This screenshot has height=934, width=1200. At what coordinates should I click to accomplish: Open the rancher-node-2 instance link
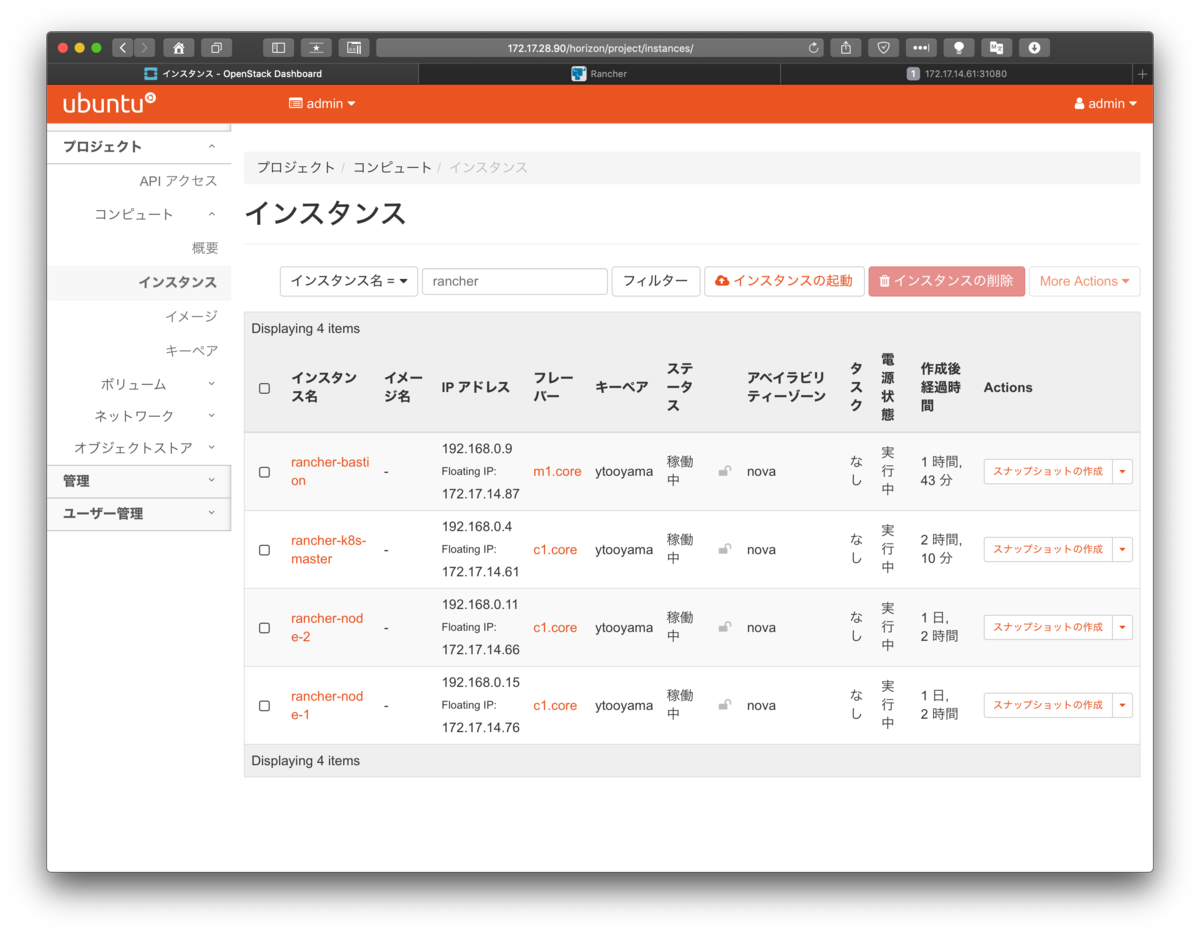pyautogui.click(x=327, y=627)
